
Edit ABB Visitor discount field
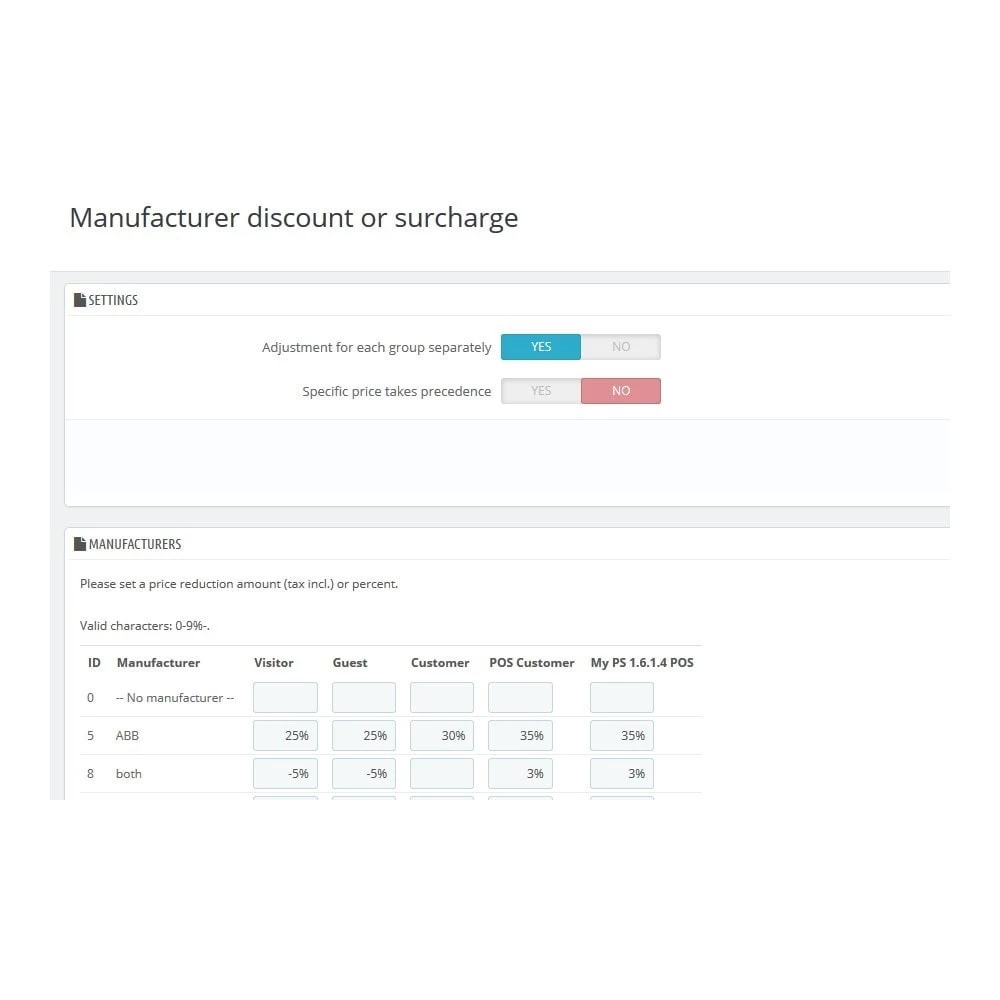(285, 736)
